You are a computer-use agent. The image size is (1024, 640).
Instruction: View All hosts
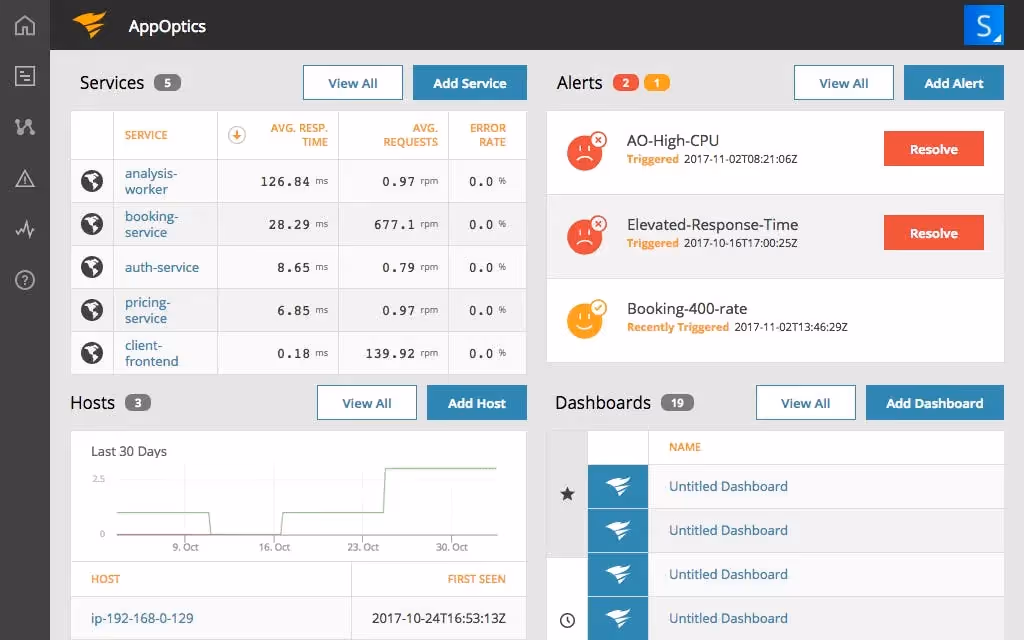366,402
